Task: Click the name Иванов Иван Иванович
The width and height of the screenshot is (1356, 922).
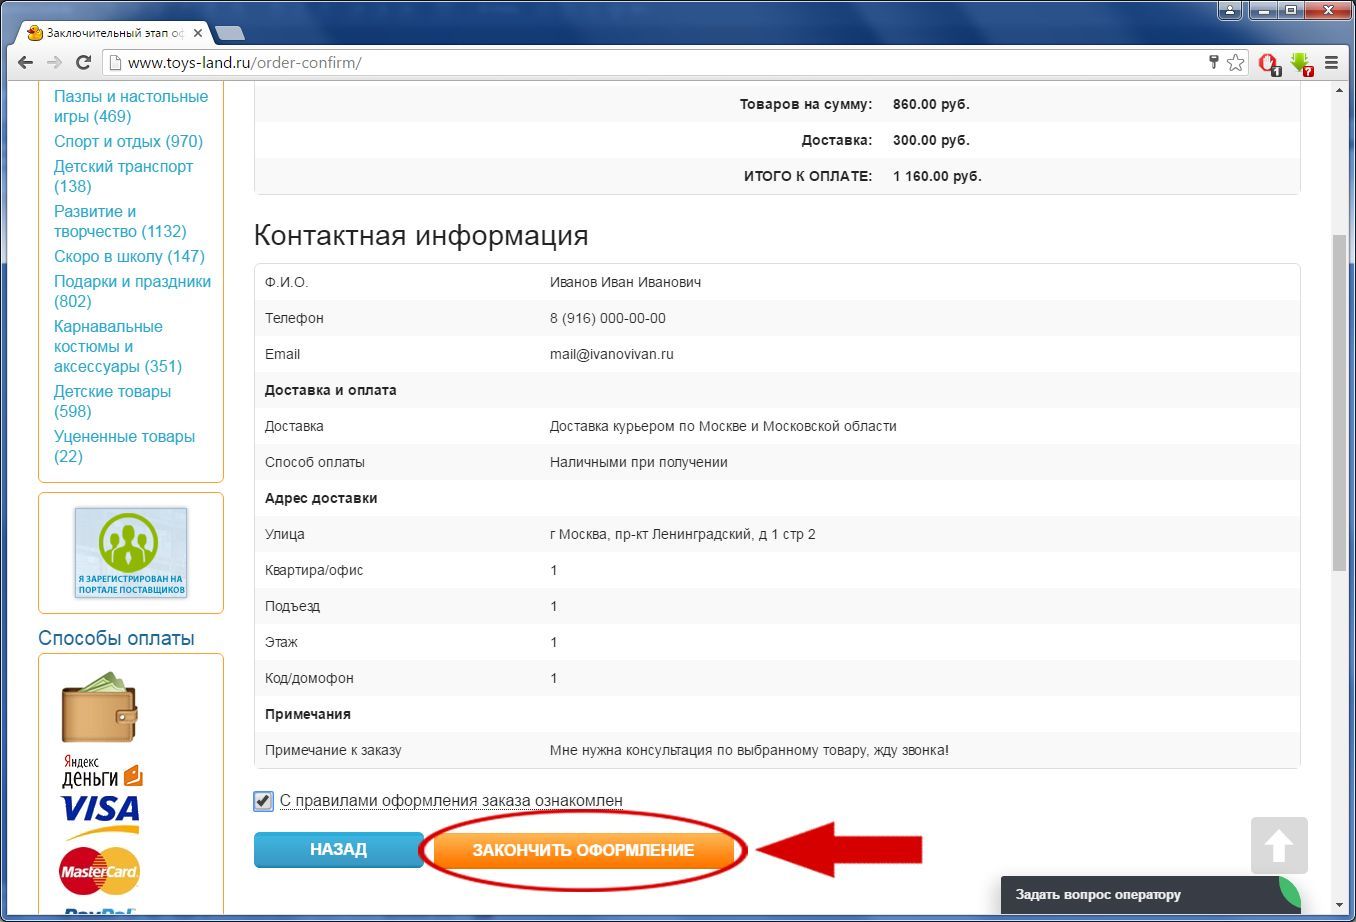Action: coord(625,282)
